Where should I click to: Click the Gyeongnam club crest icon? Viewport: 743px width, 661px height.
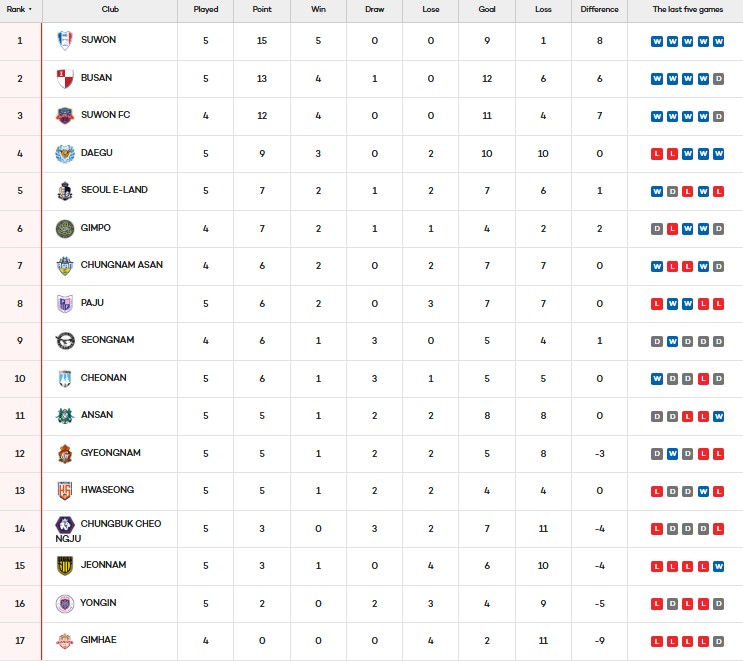point(65,453)
